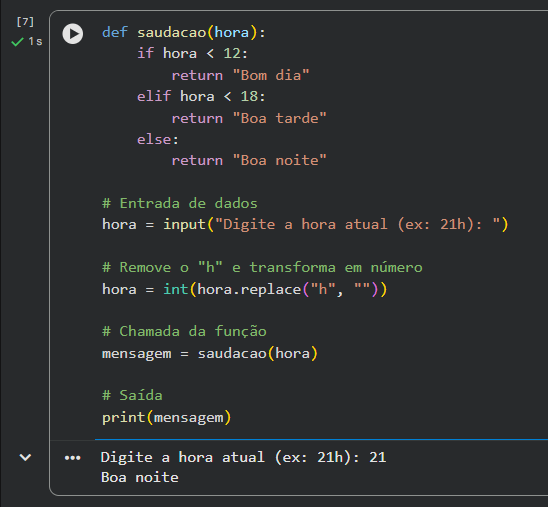Click the input prompt string line

(x=305, y=224)
